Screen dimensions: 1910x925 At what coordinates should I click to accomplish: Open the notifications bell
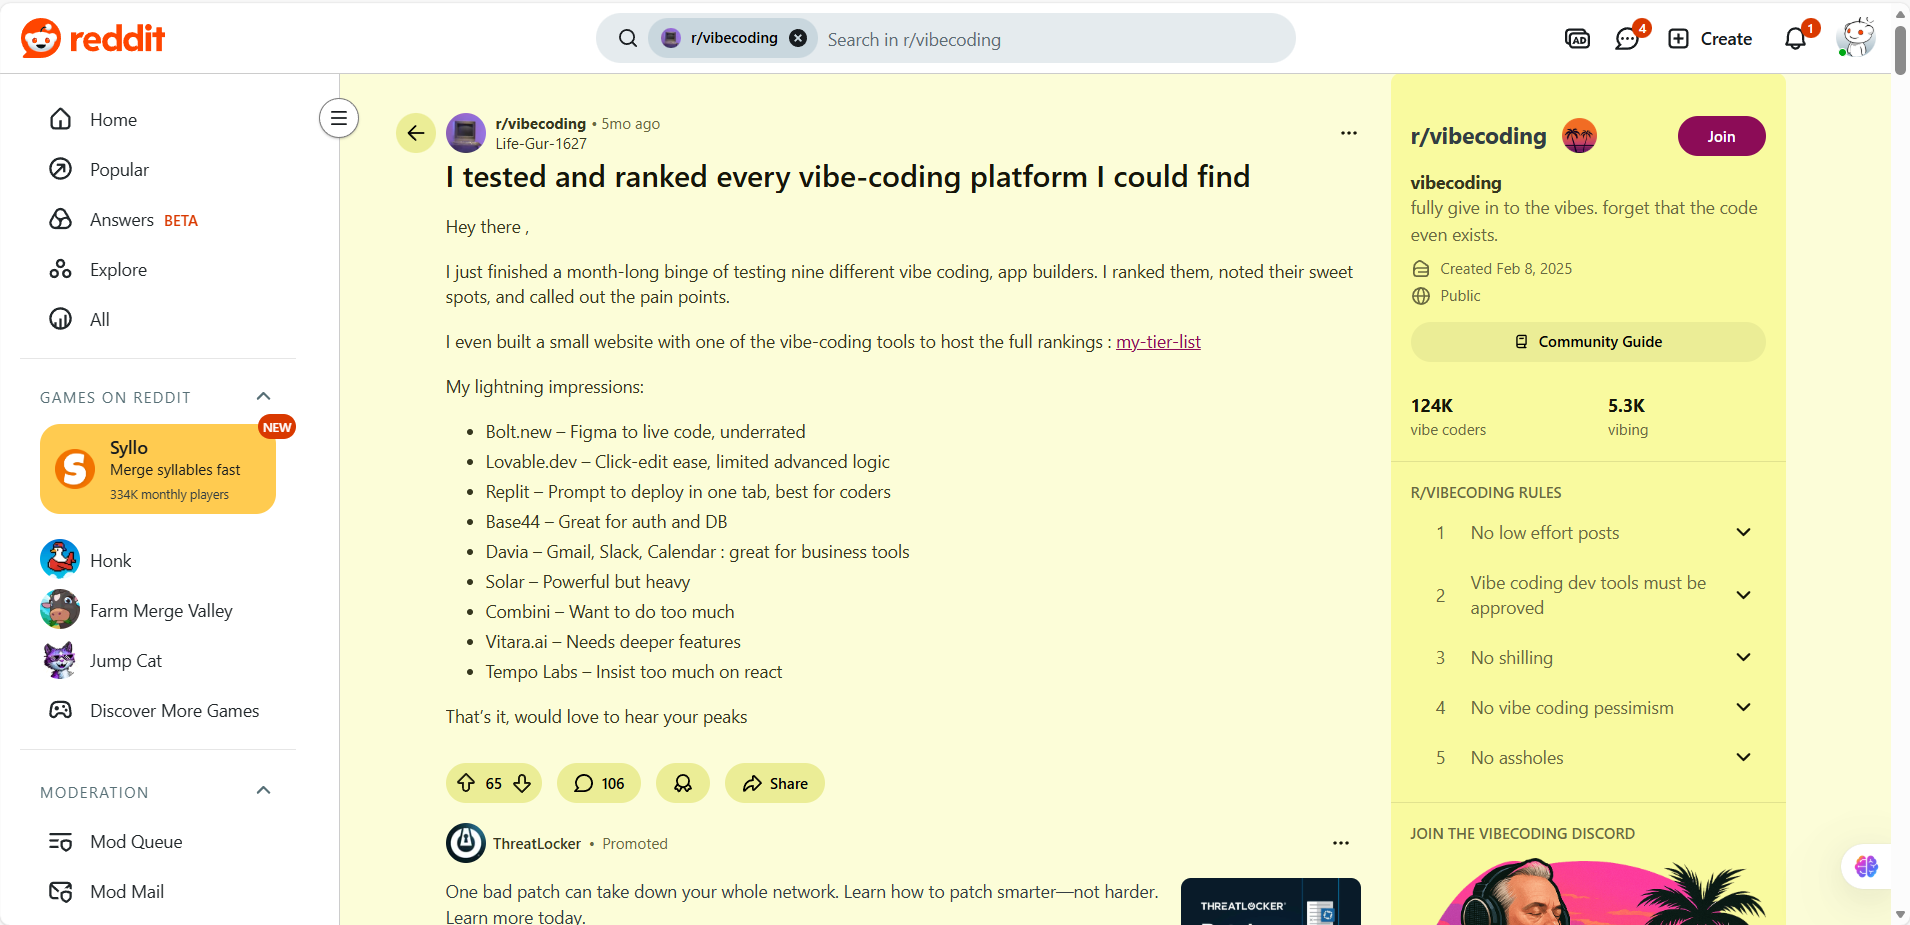point(1795,39)
